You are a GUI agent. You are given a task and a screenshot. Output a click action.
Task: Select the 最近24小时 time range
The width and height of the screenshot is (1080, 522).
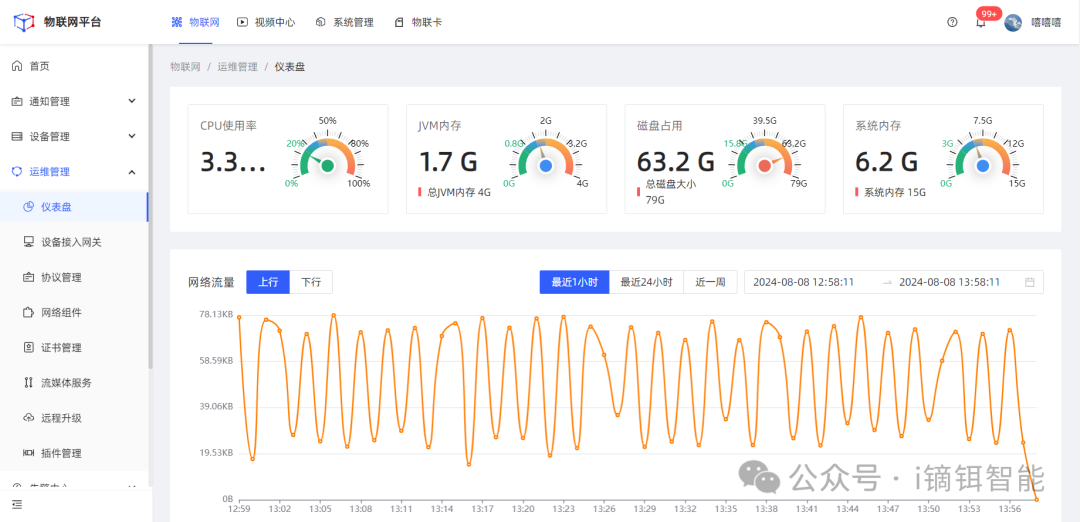pos(646,282)
